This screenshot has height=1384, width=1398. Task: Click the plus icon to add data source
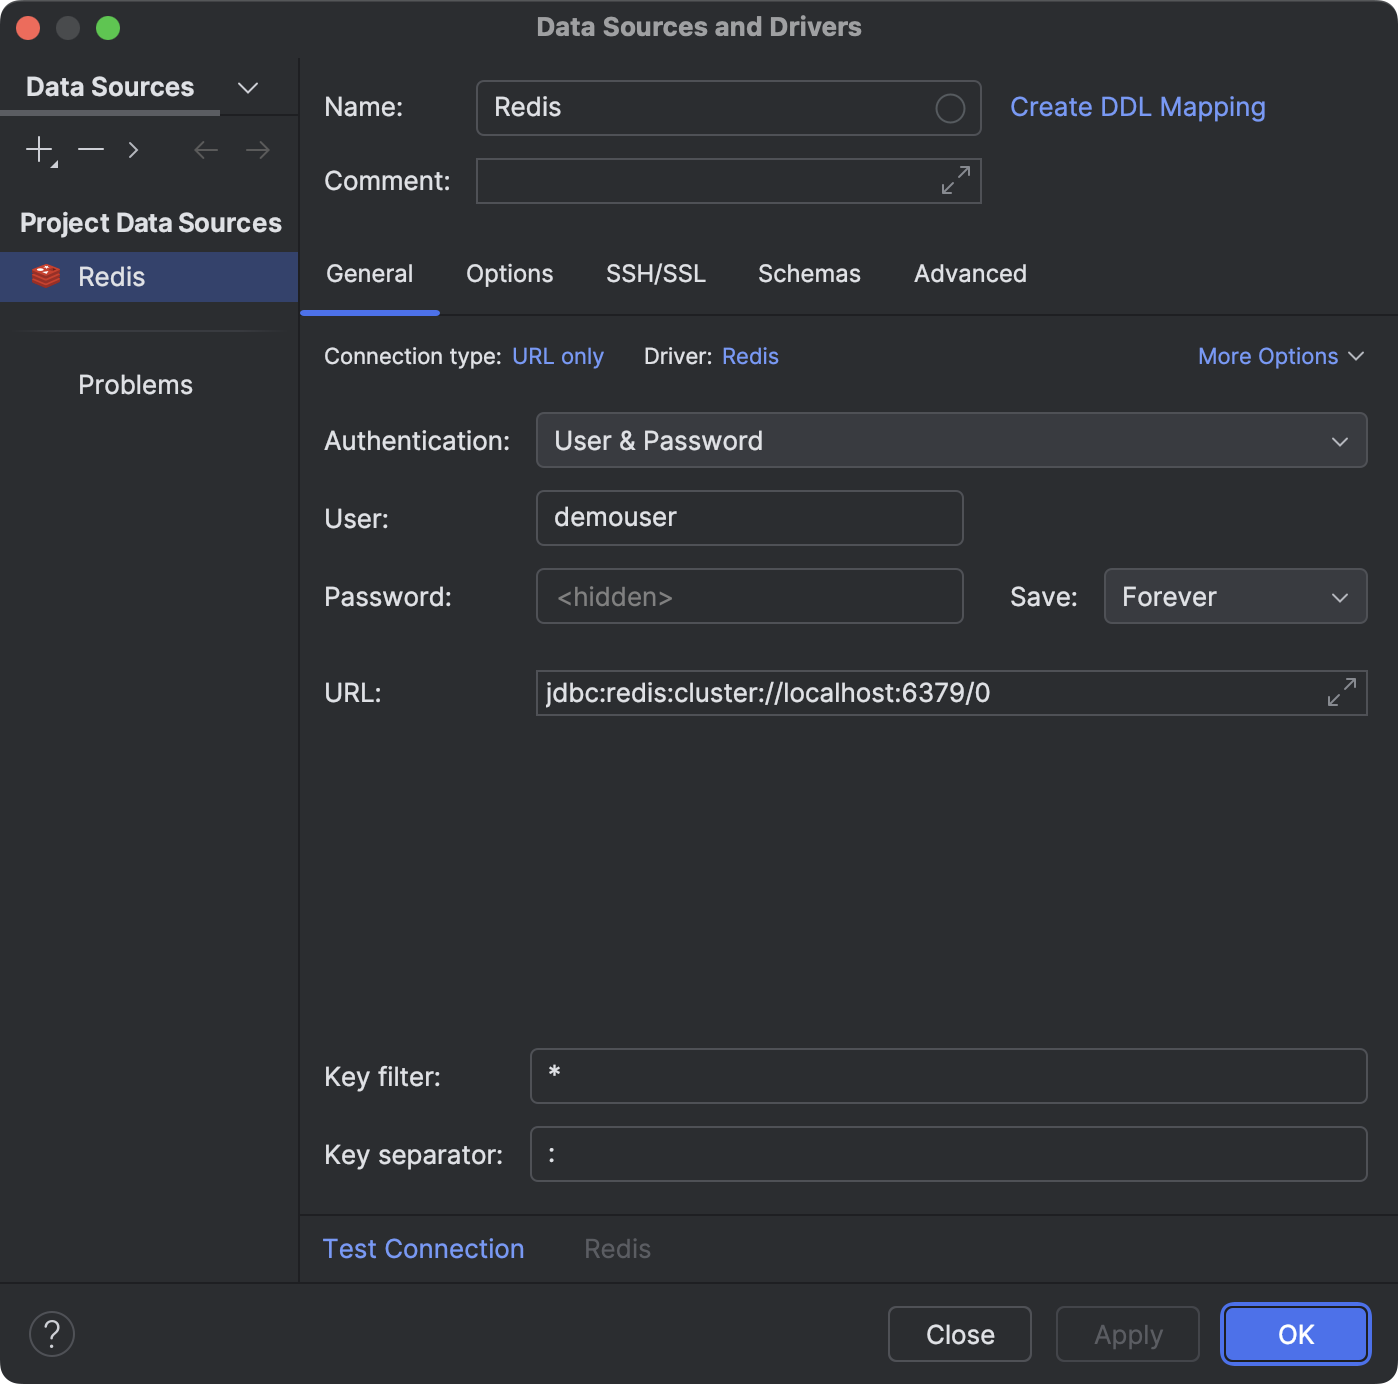(39, 150)
